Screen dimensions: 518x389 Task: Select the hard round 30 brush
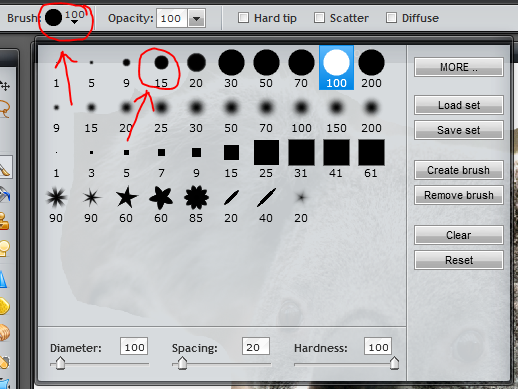(x=231, y=68)
